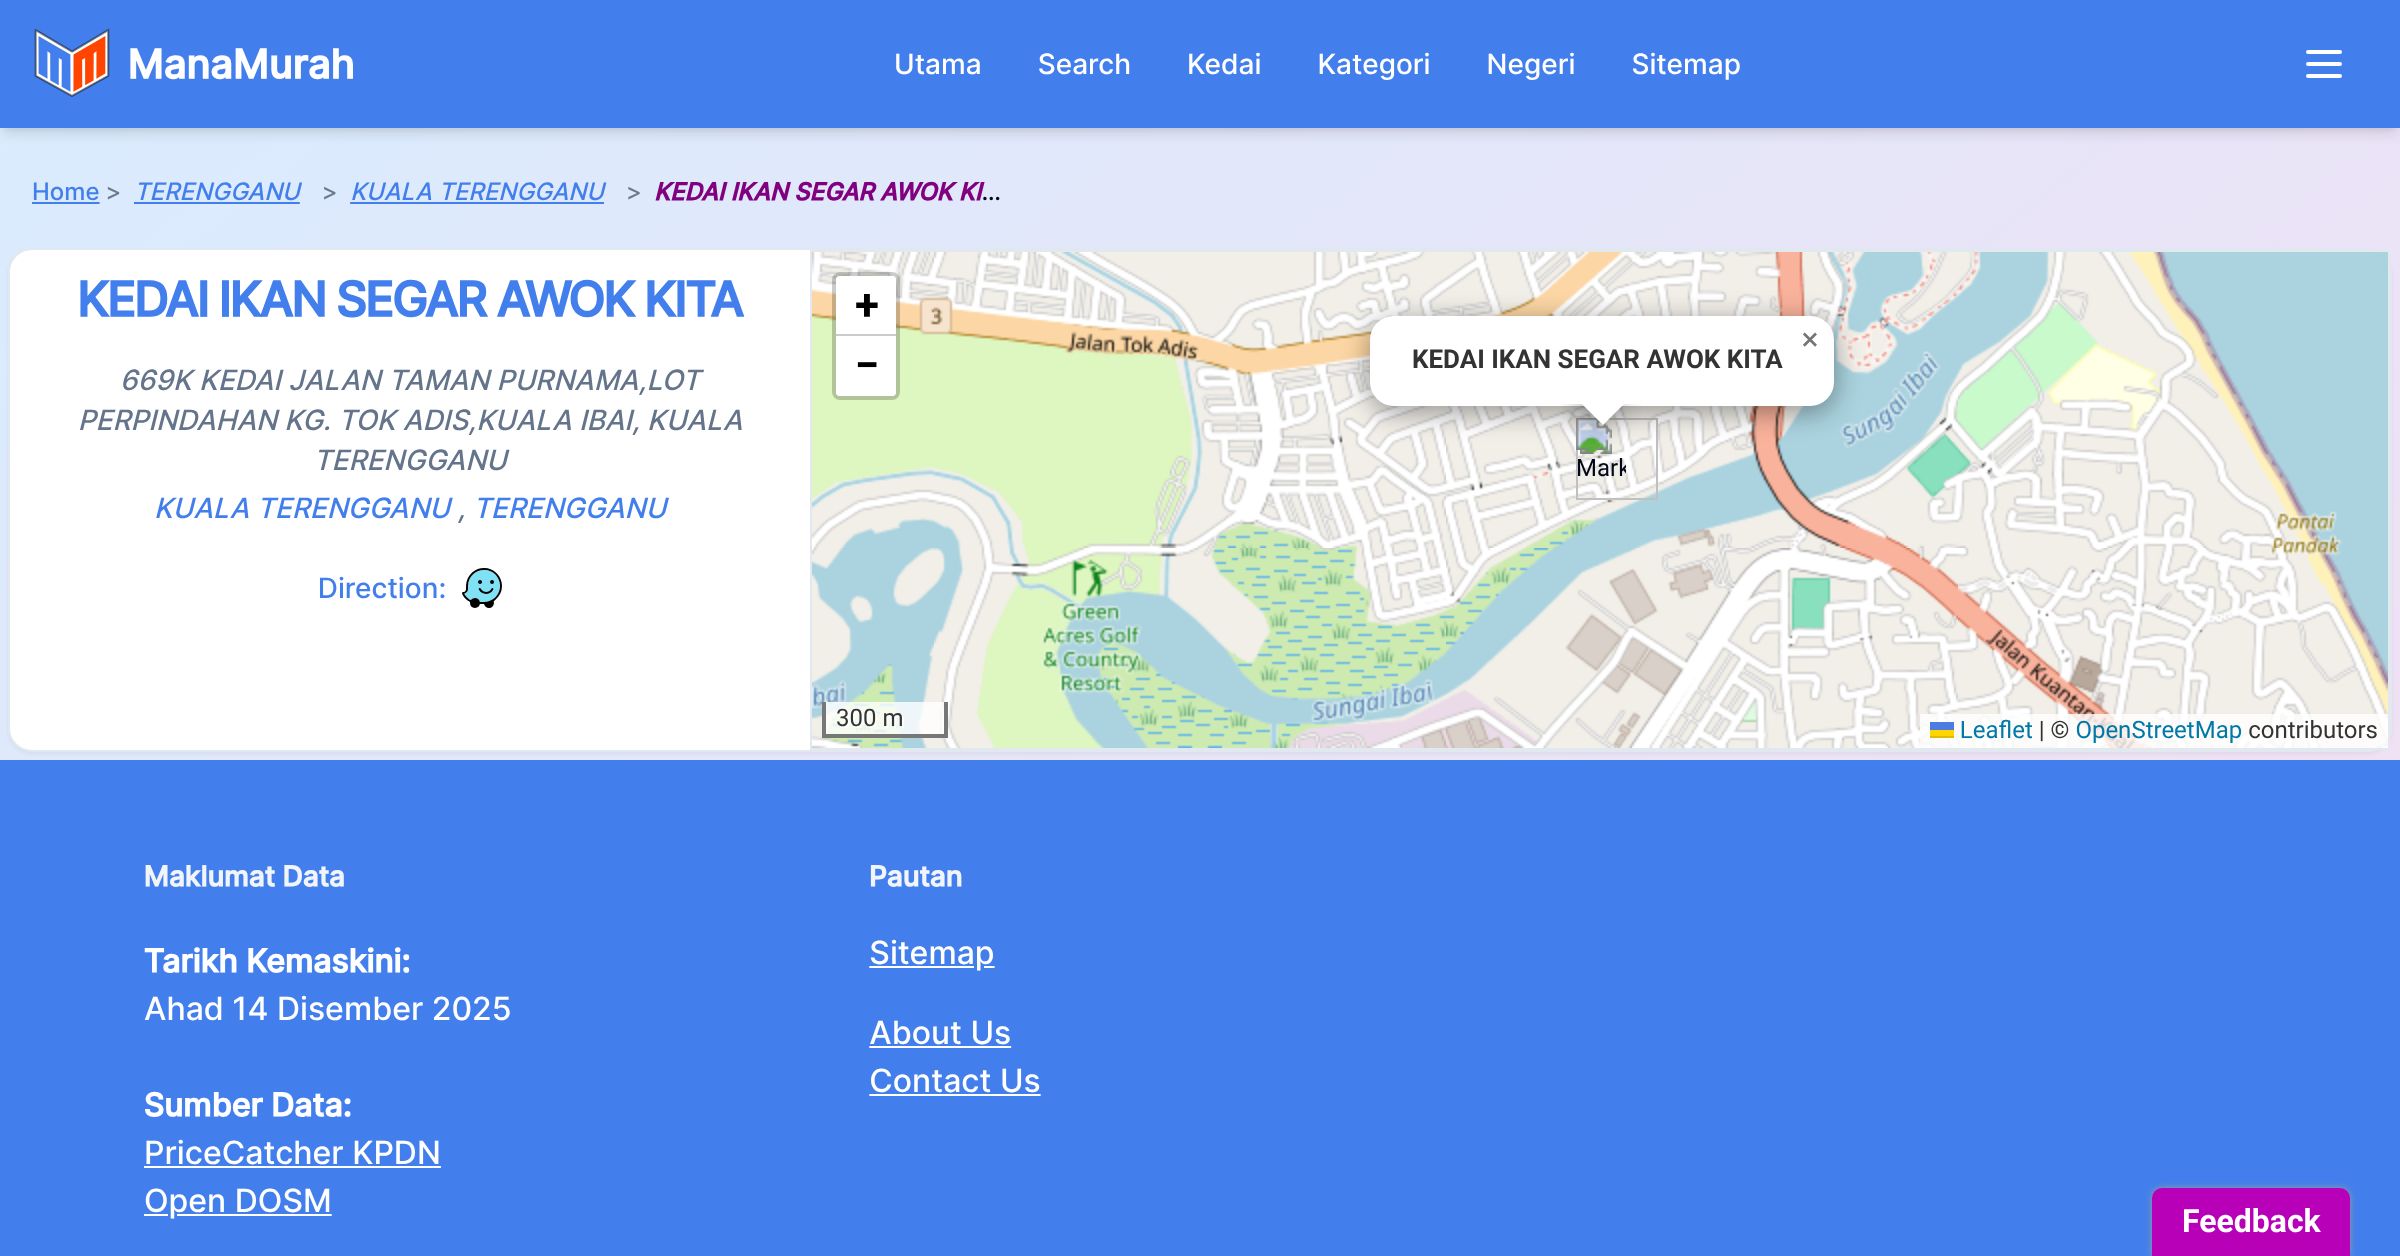Image resolution: width=2400 pixels, height=1256 pixels.
Task: Click the Leaflet attribution link
Action: [x=1995, y=730]
